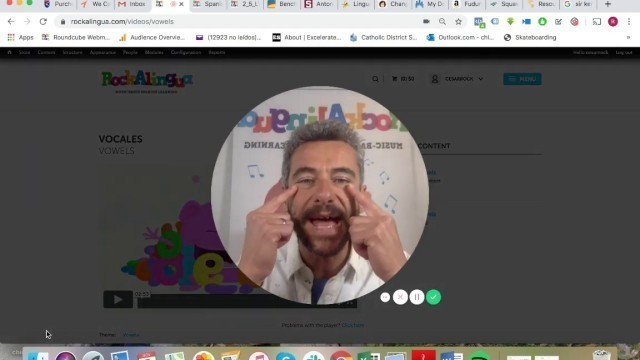
Task: Show more bookmarks chevron
Action: pyautogui.click(x=629, y=38)
